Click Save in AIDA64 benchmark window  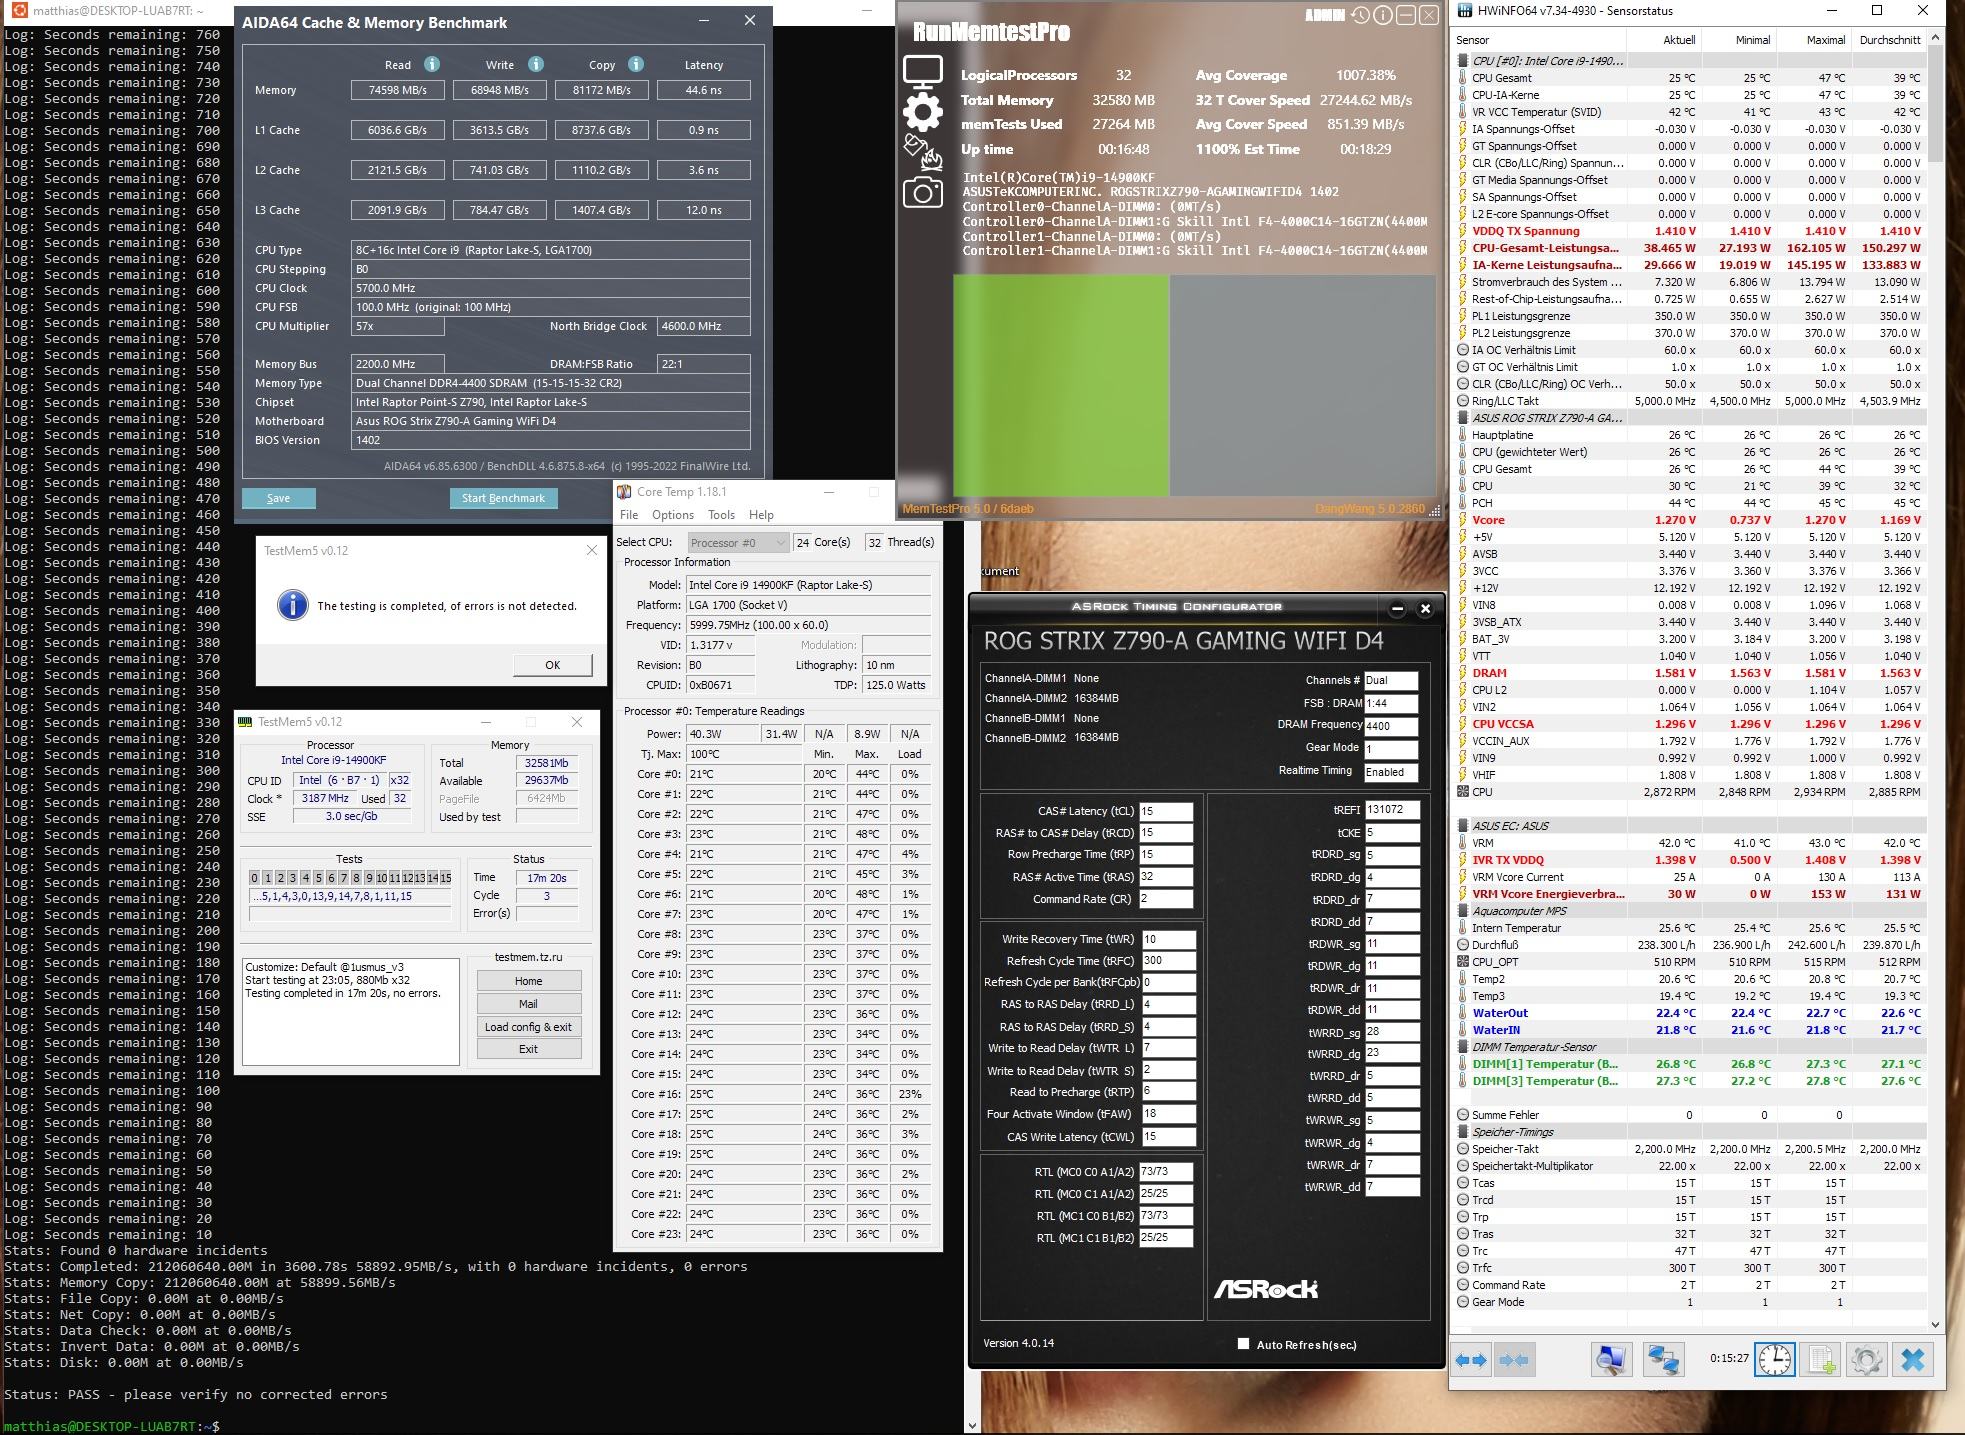pyautogui.click(x=278, y=498)
